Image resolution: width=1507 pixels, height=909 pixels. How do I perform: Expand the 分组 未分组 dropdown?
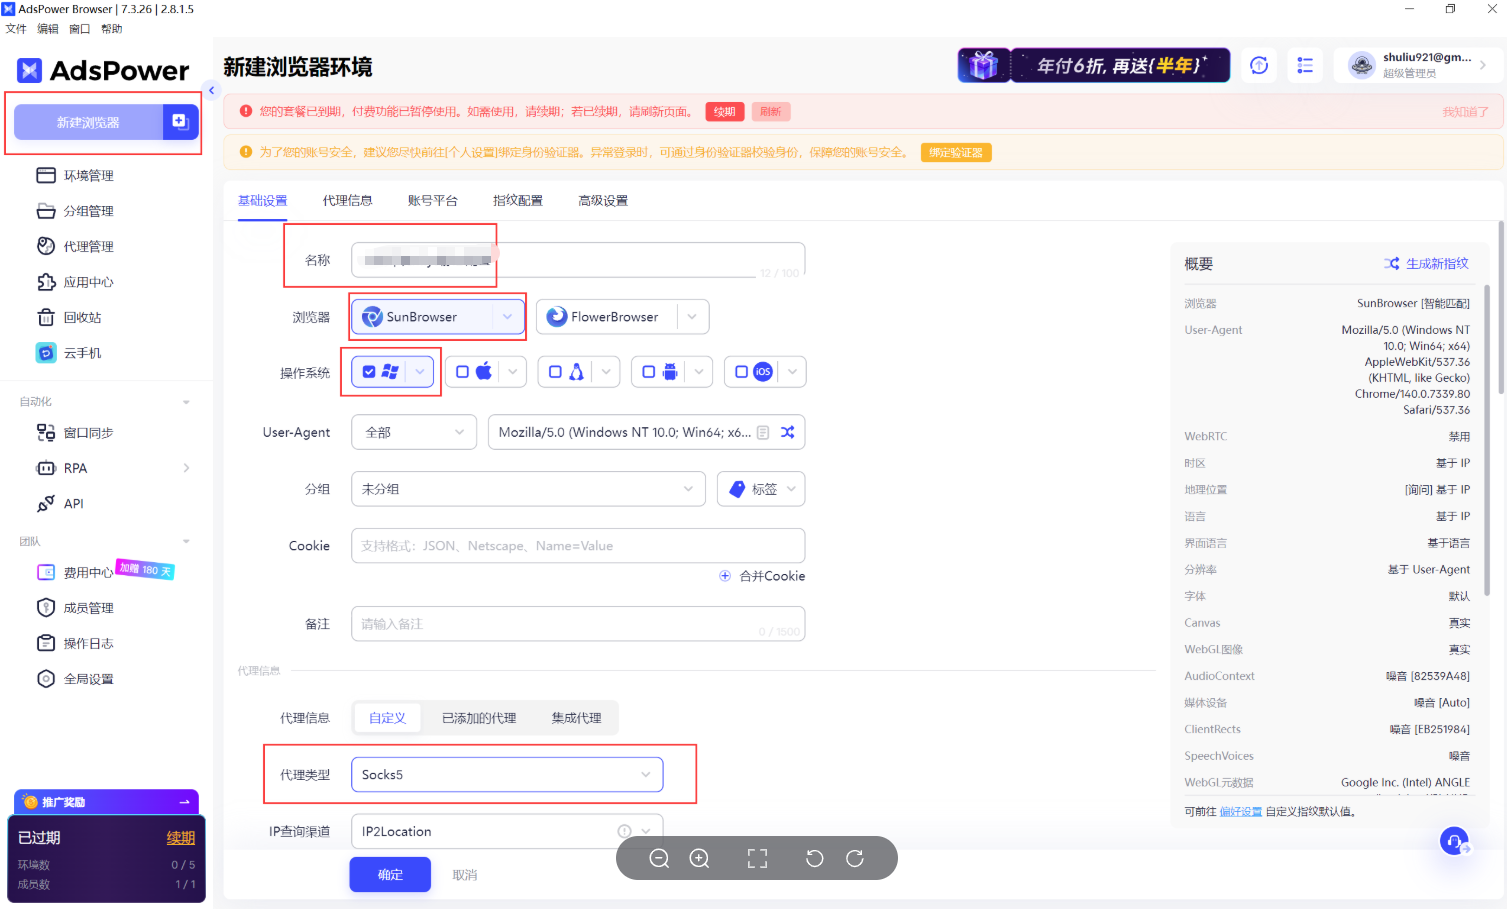click(x=527, y=489)
